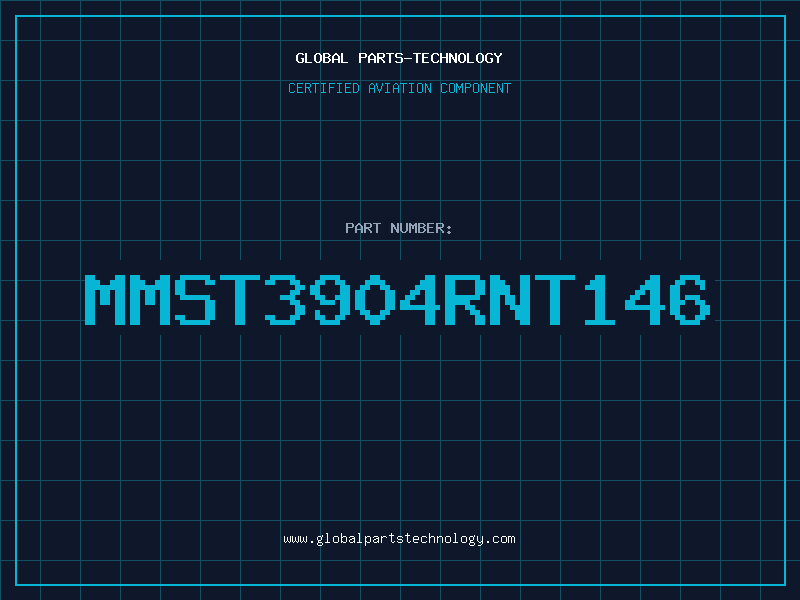Screen dimensions: 800x600
Task: Open the www.globalpartstechnology.com link
Action: click(x=399, y=539)
